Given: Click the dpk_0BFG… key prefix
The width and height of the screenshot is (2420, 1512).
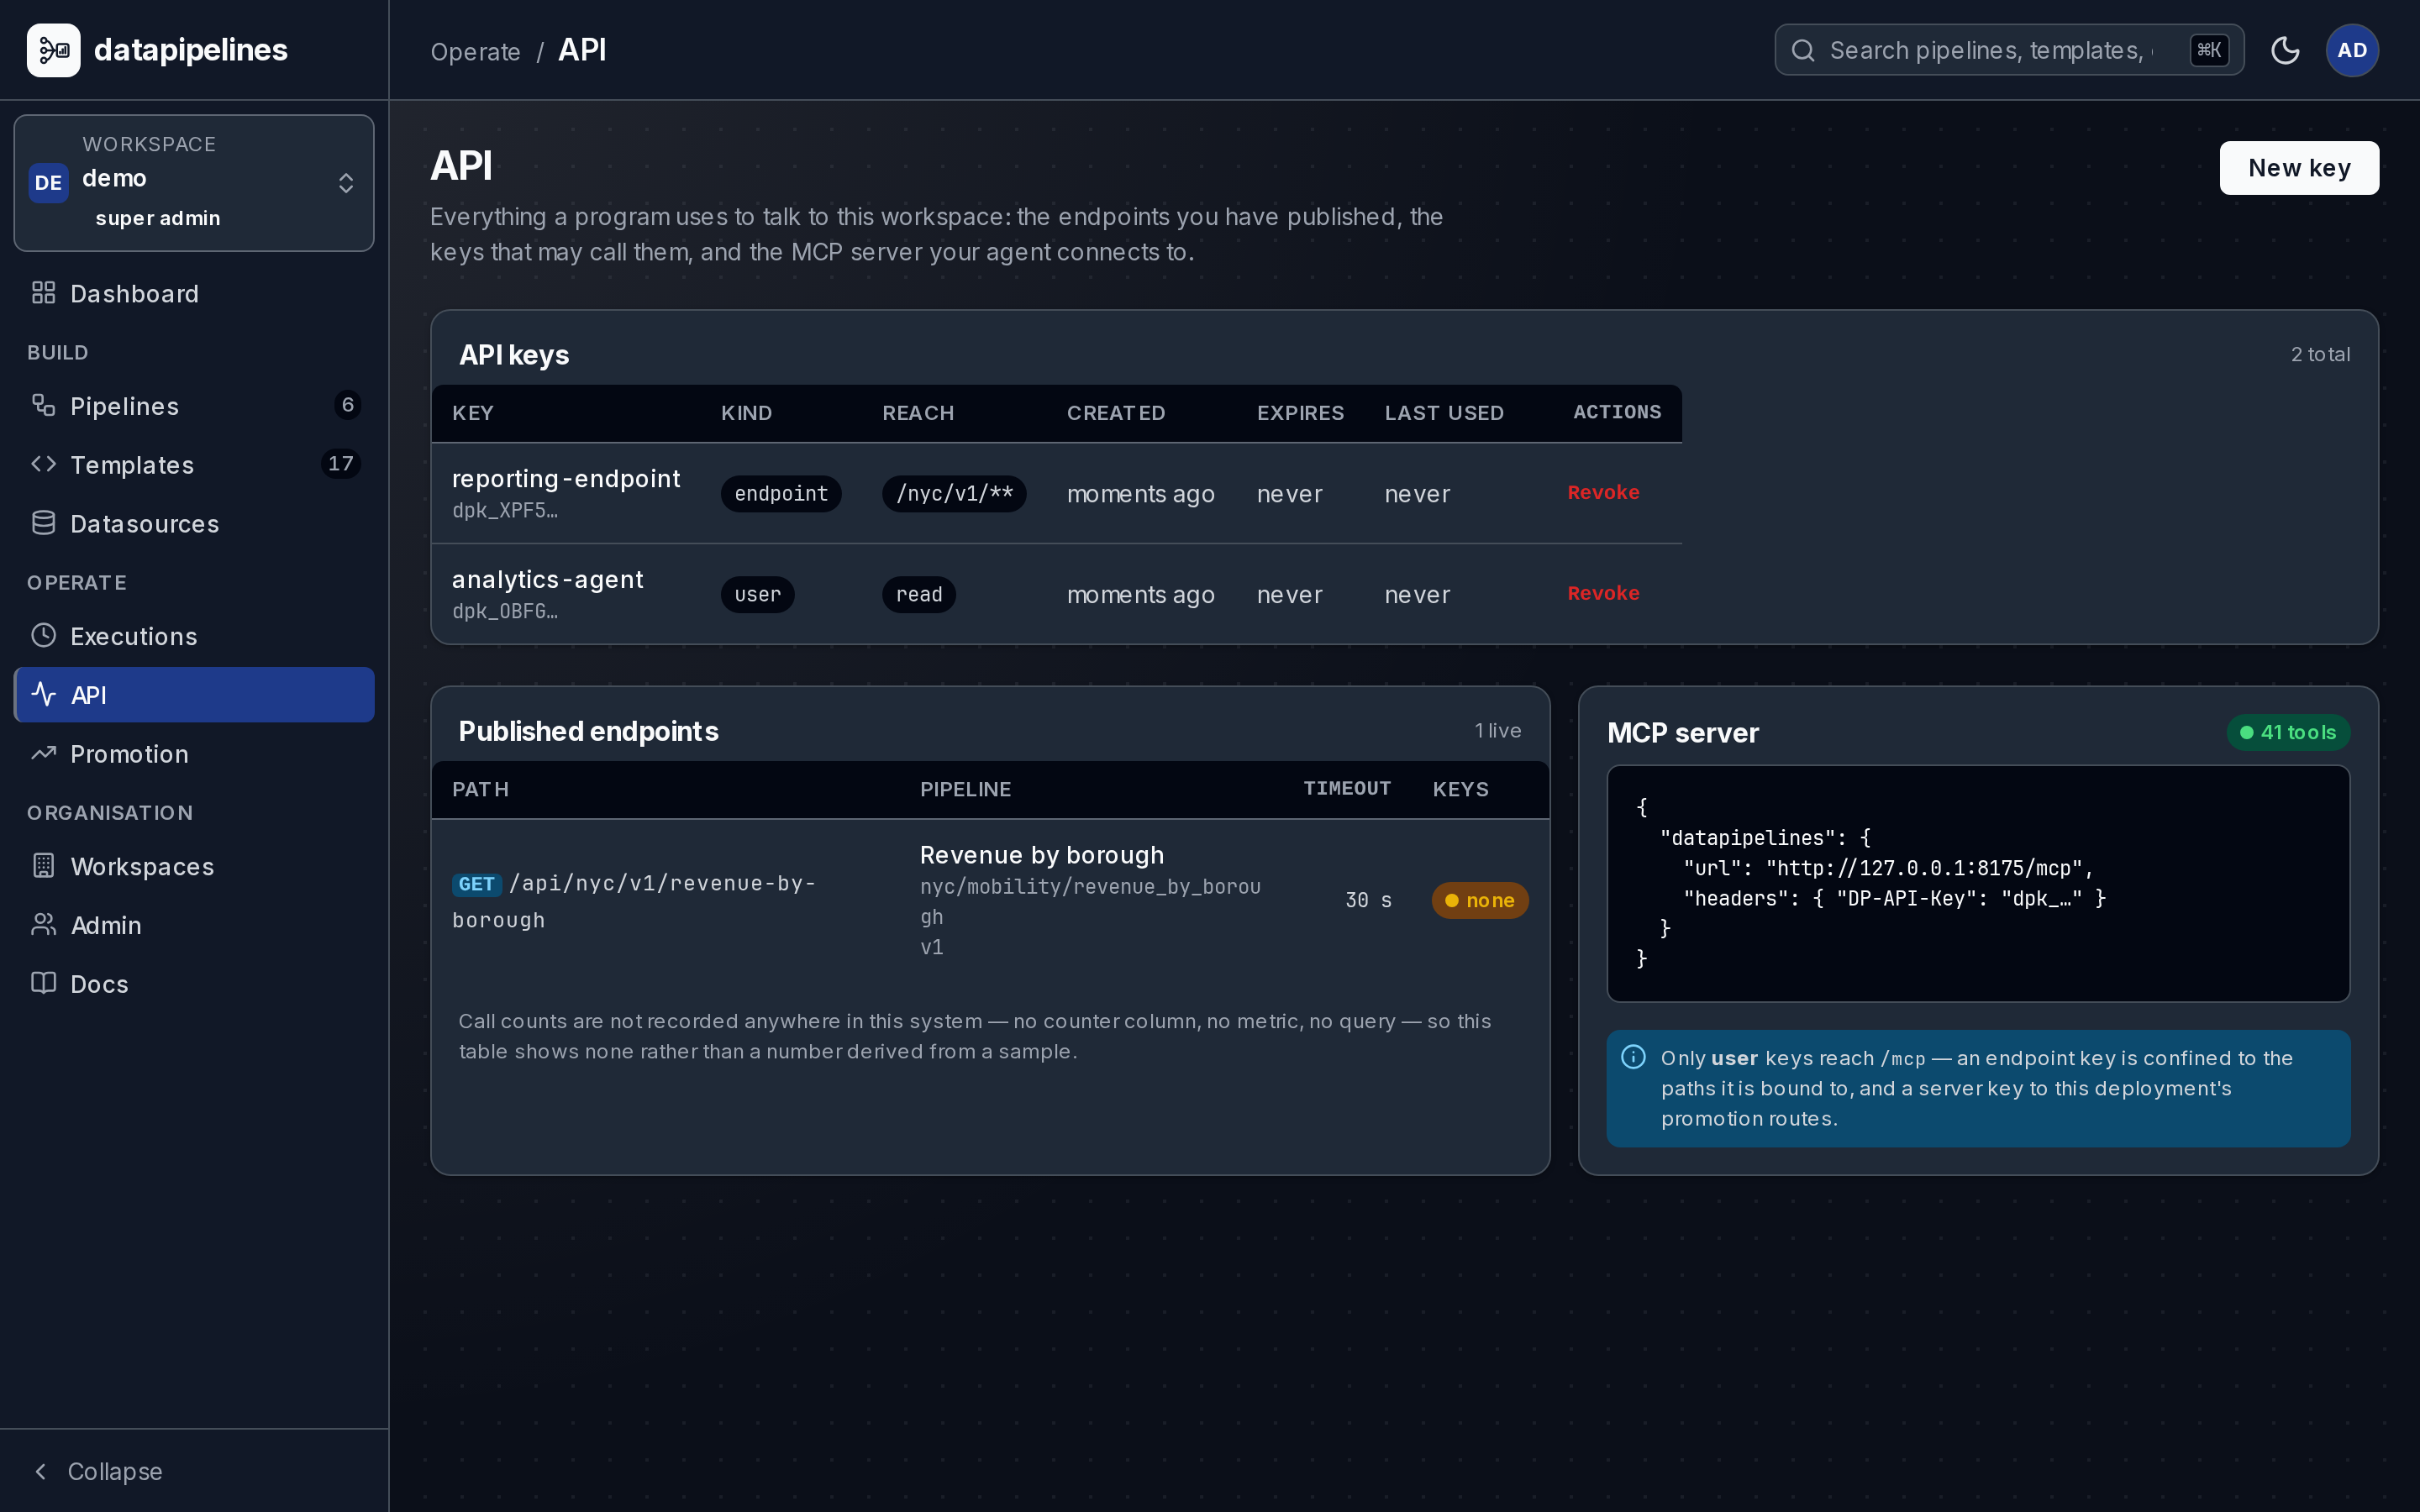Looking at the screenshot, I should click(505, 611).
